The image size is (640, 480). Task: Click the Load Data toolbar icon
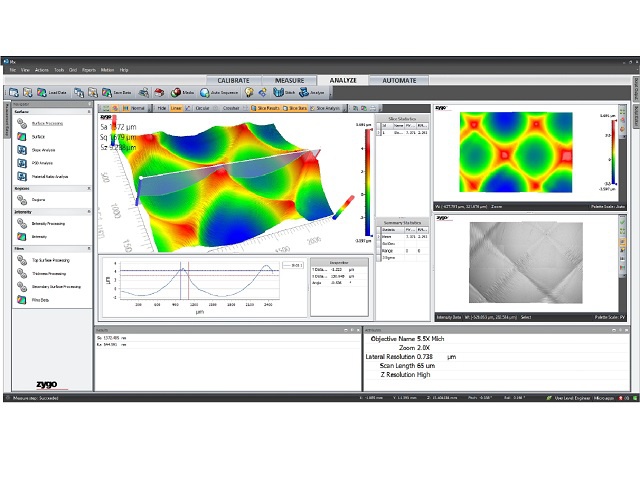(x=48, y=92)
